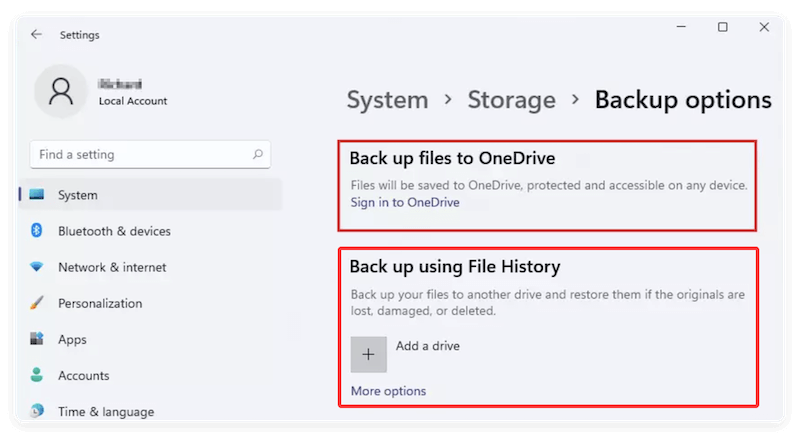Select the Bluetooth icon in the sidebar
Screen dimensions: 800x437
pos(37,230)
